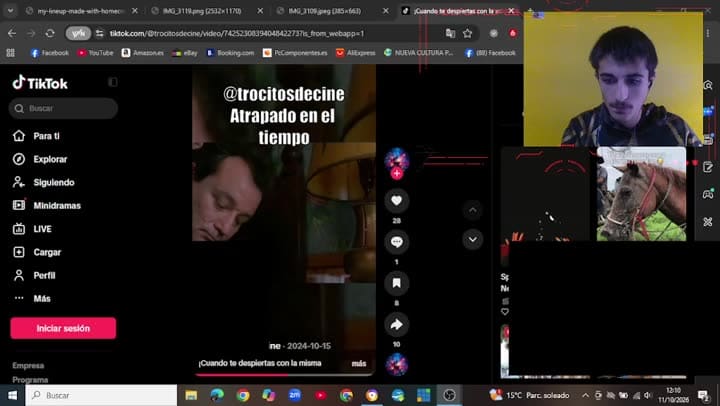The image size is (720, 406).
Task: Click the VPN pill in the address bar
Action: [x=78, y=33]
